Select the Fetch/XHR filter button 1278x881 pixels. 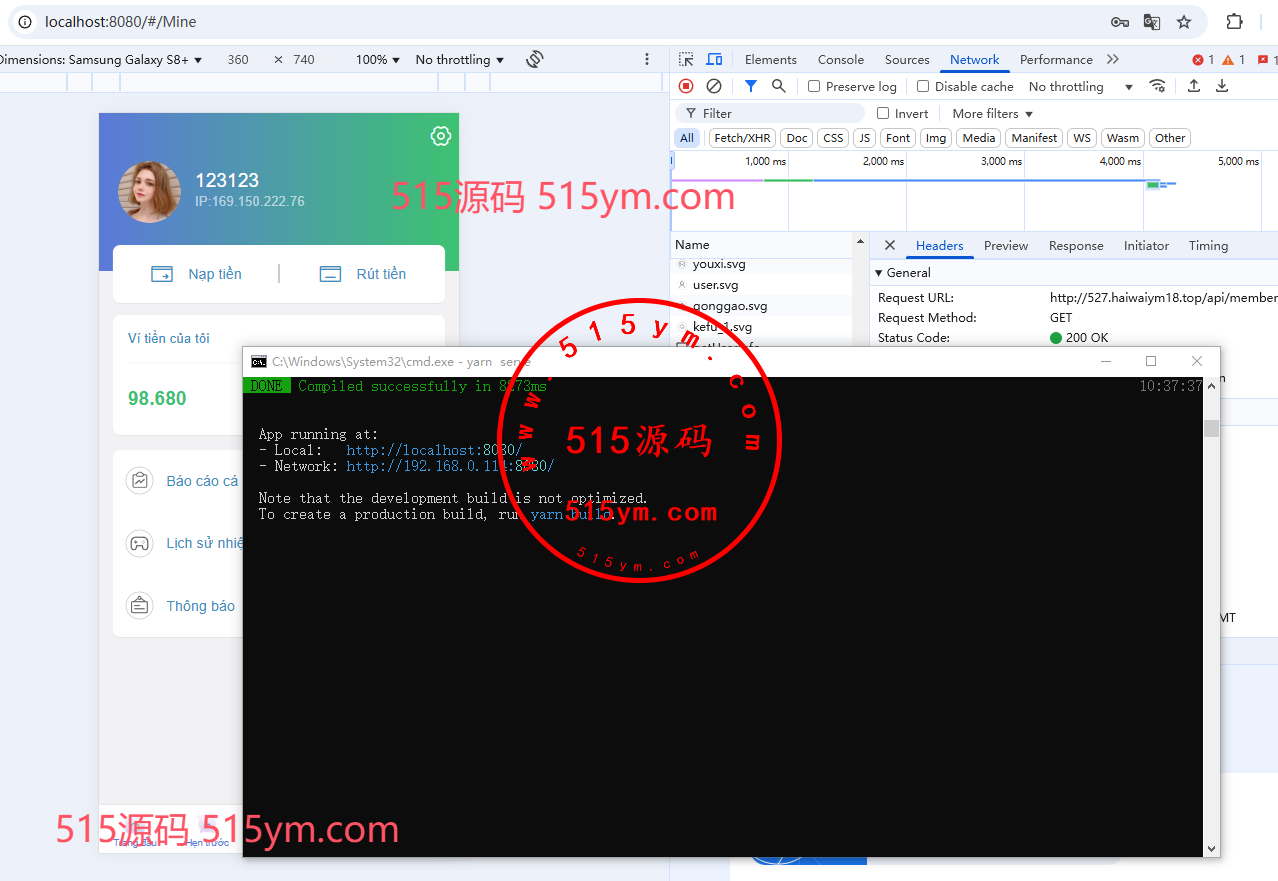(742, 138)
